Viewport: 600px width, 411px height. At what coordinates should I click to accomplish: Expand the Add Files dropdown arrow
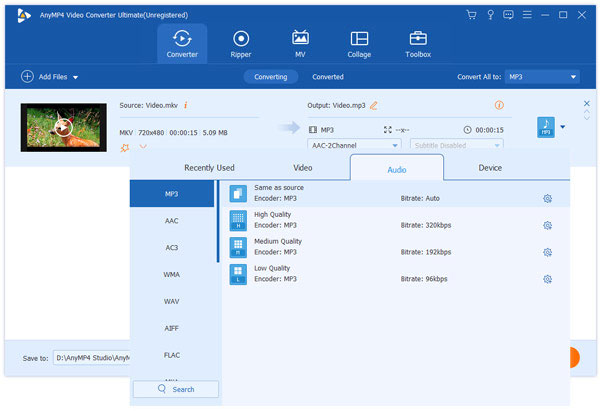75,77
